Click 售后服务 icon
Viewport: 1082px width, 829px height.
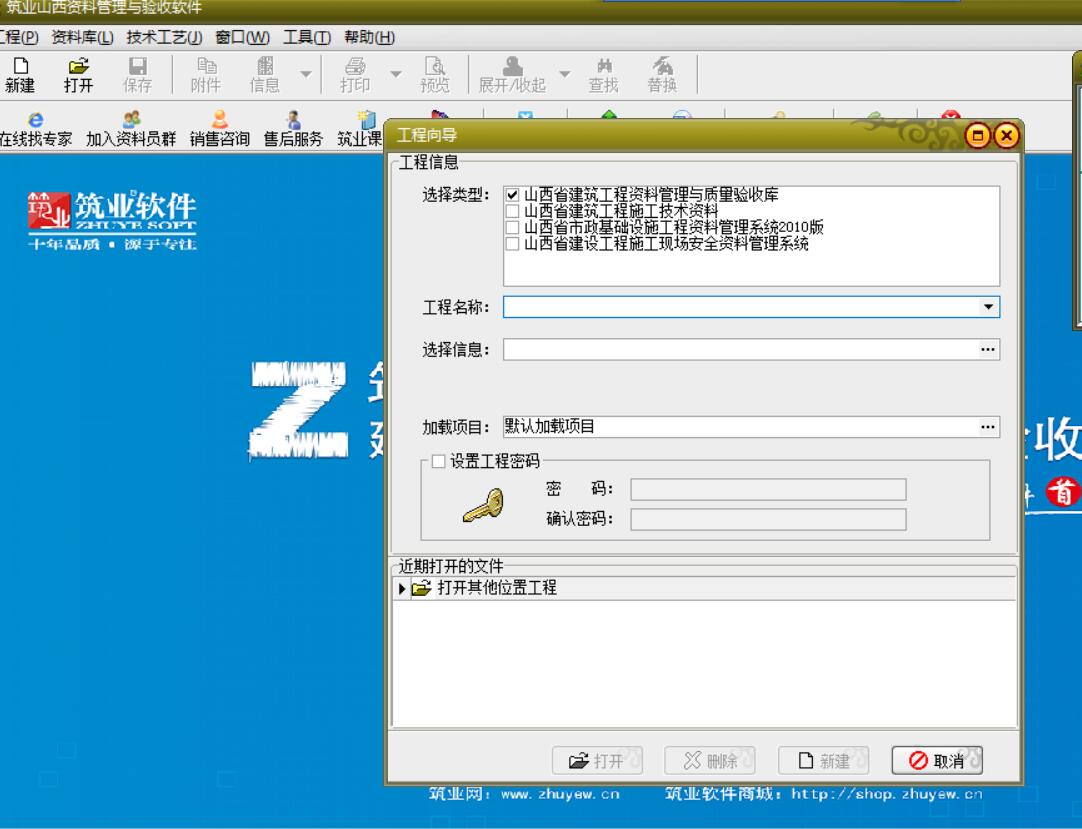293,129
